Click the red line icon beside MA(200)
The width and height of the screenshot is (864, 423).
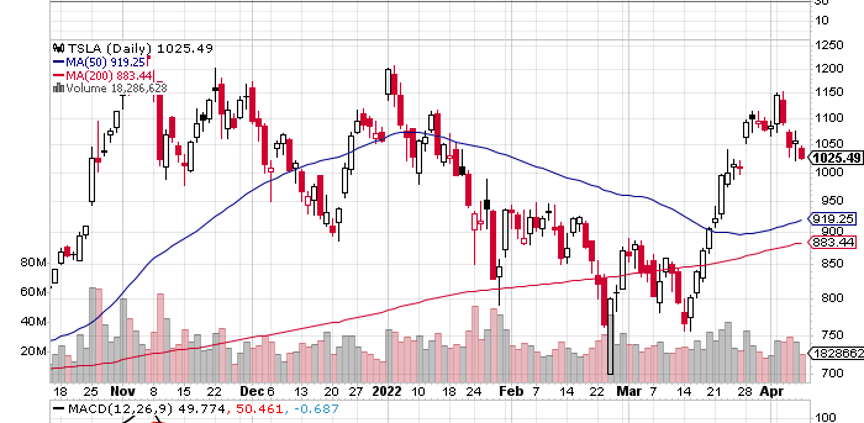pyautogui.click(x=59, y=75)
